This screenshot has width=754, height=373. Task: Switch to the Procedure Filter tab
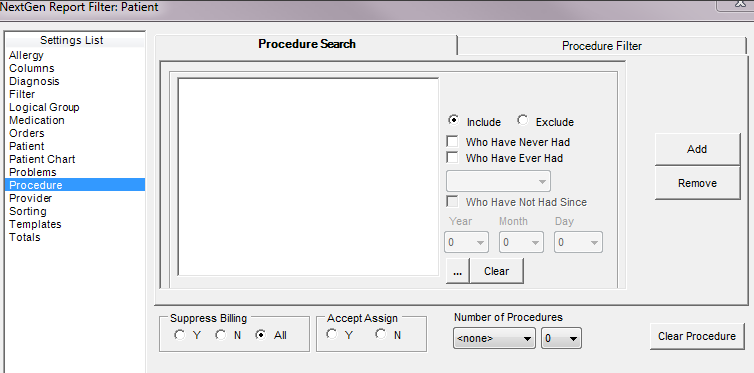click(x=602, y=46)
